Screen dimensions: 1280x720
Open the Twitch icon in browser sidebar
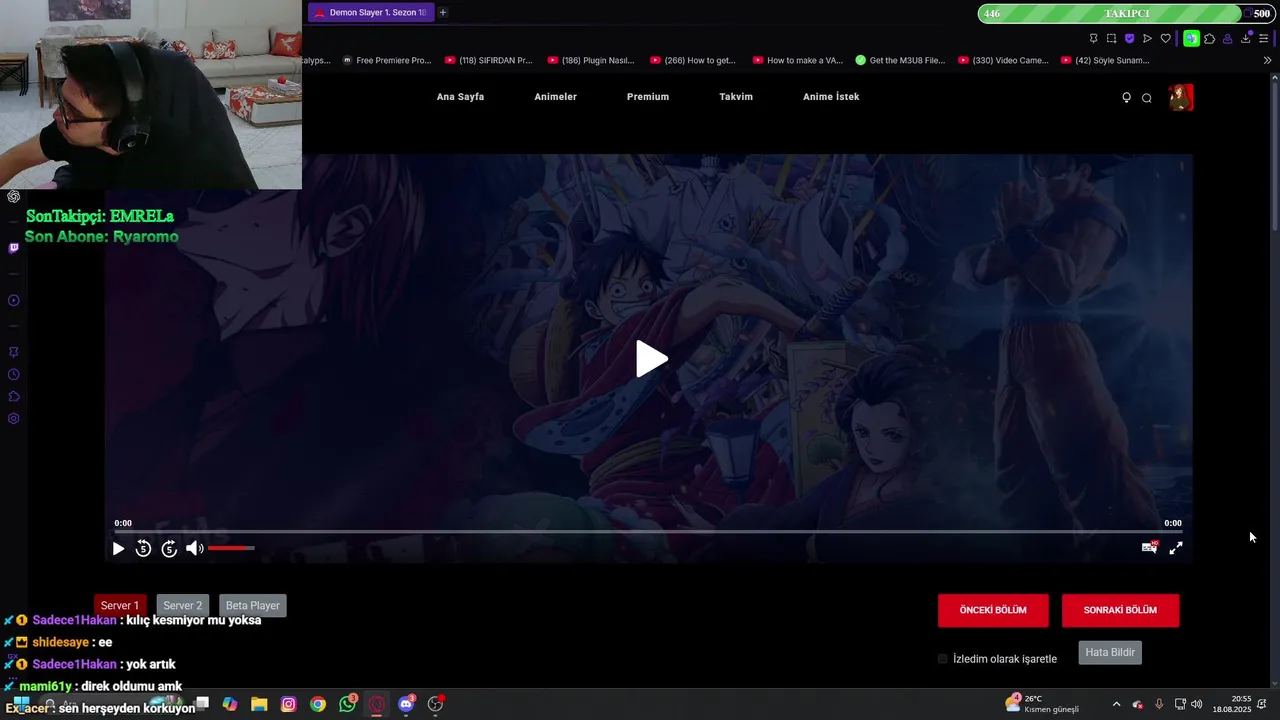pyautogui.click(x=14, y=247)
